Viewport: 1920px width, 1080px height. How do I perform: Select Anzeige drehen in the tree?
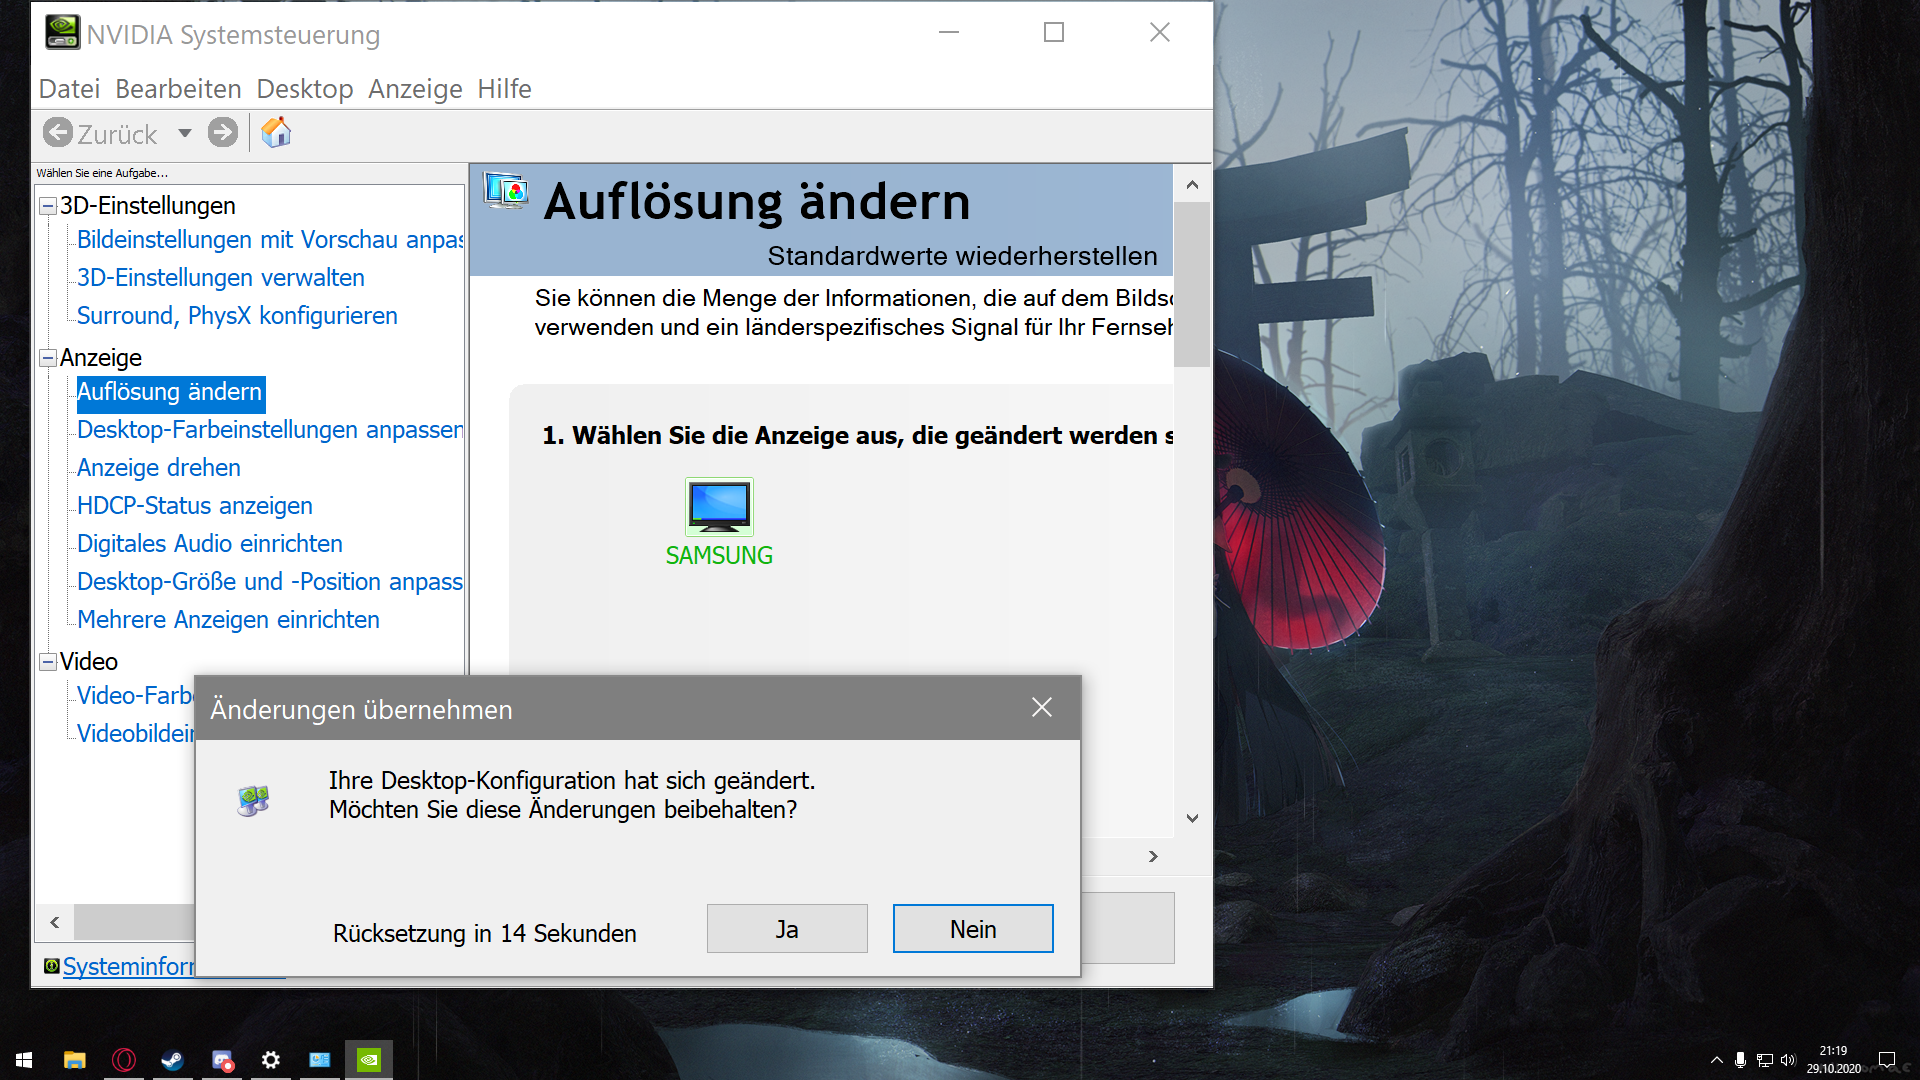tap(159, 468)
